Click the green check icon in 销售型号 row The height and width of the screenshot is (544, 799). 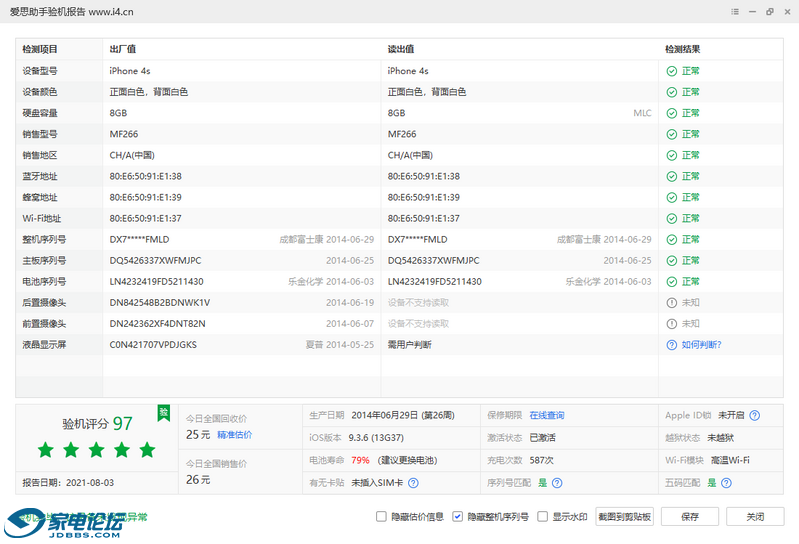point(672,134)
